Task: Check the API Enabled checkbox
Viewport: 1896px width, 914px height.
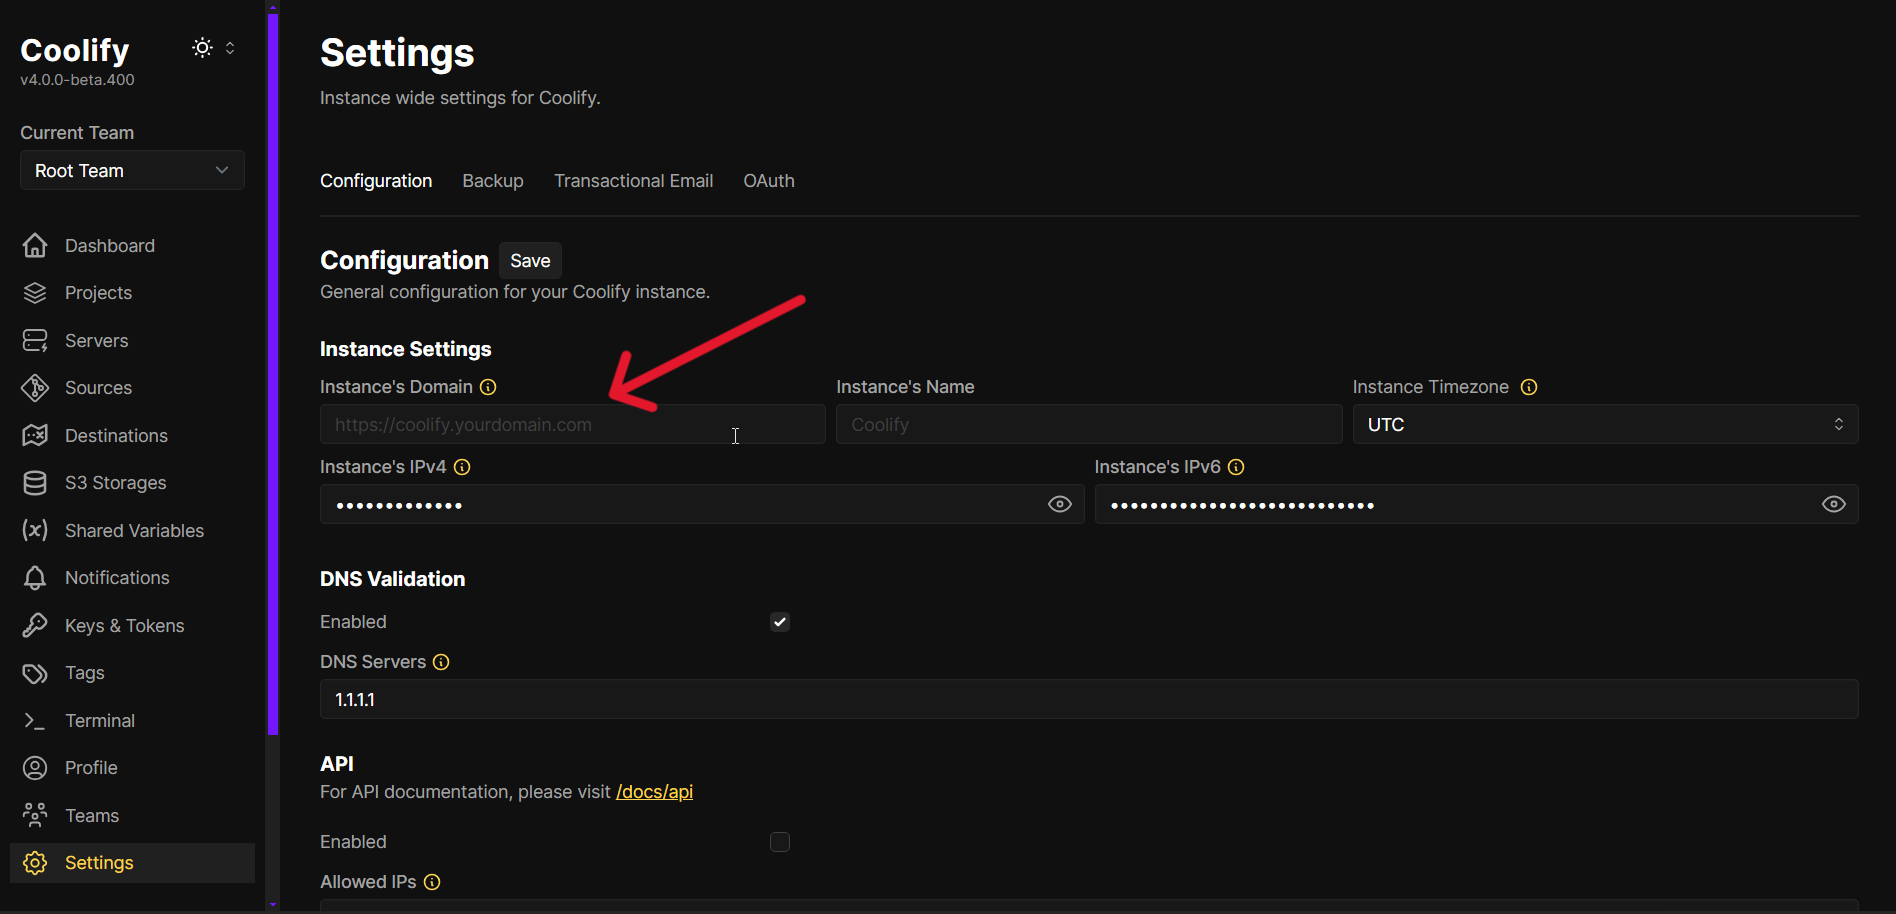Action: tap(780, 842)
